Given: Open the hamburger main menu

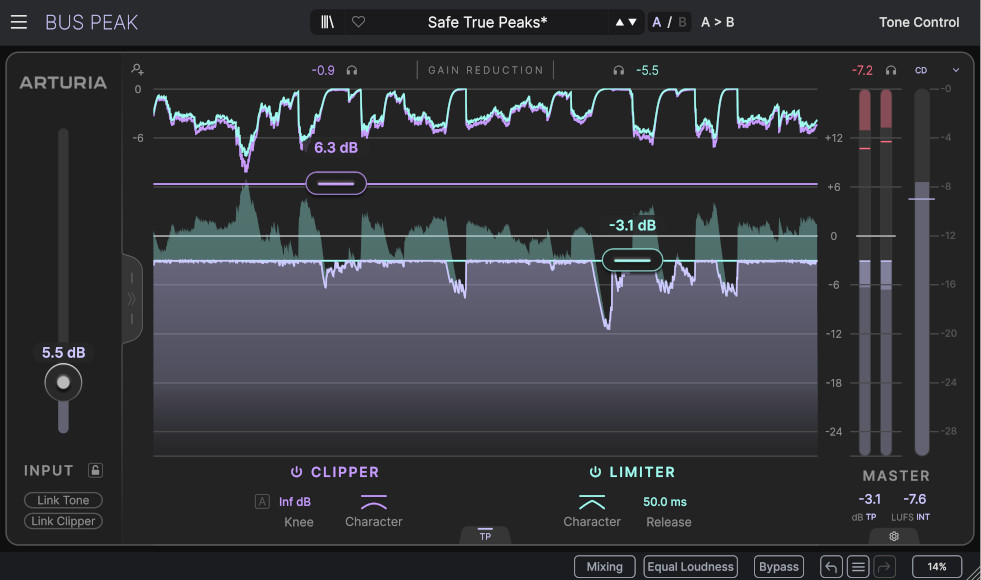Looking at the screenshot, I should coord(18,22).
